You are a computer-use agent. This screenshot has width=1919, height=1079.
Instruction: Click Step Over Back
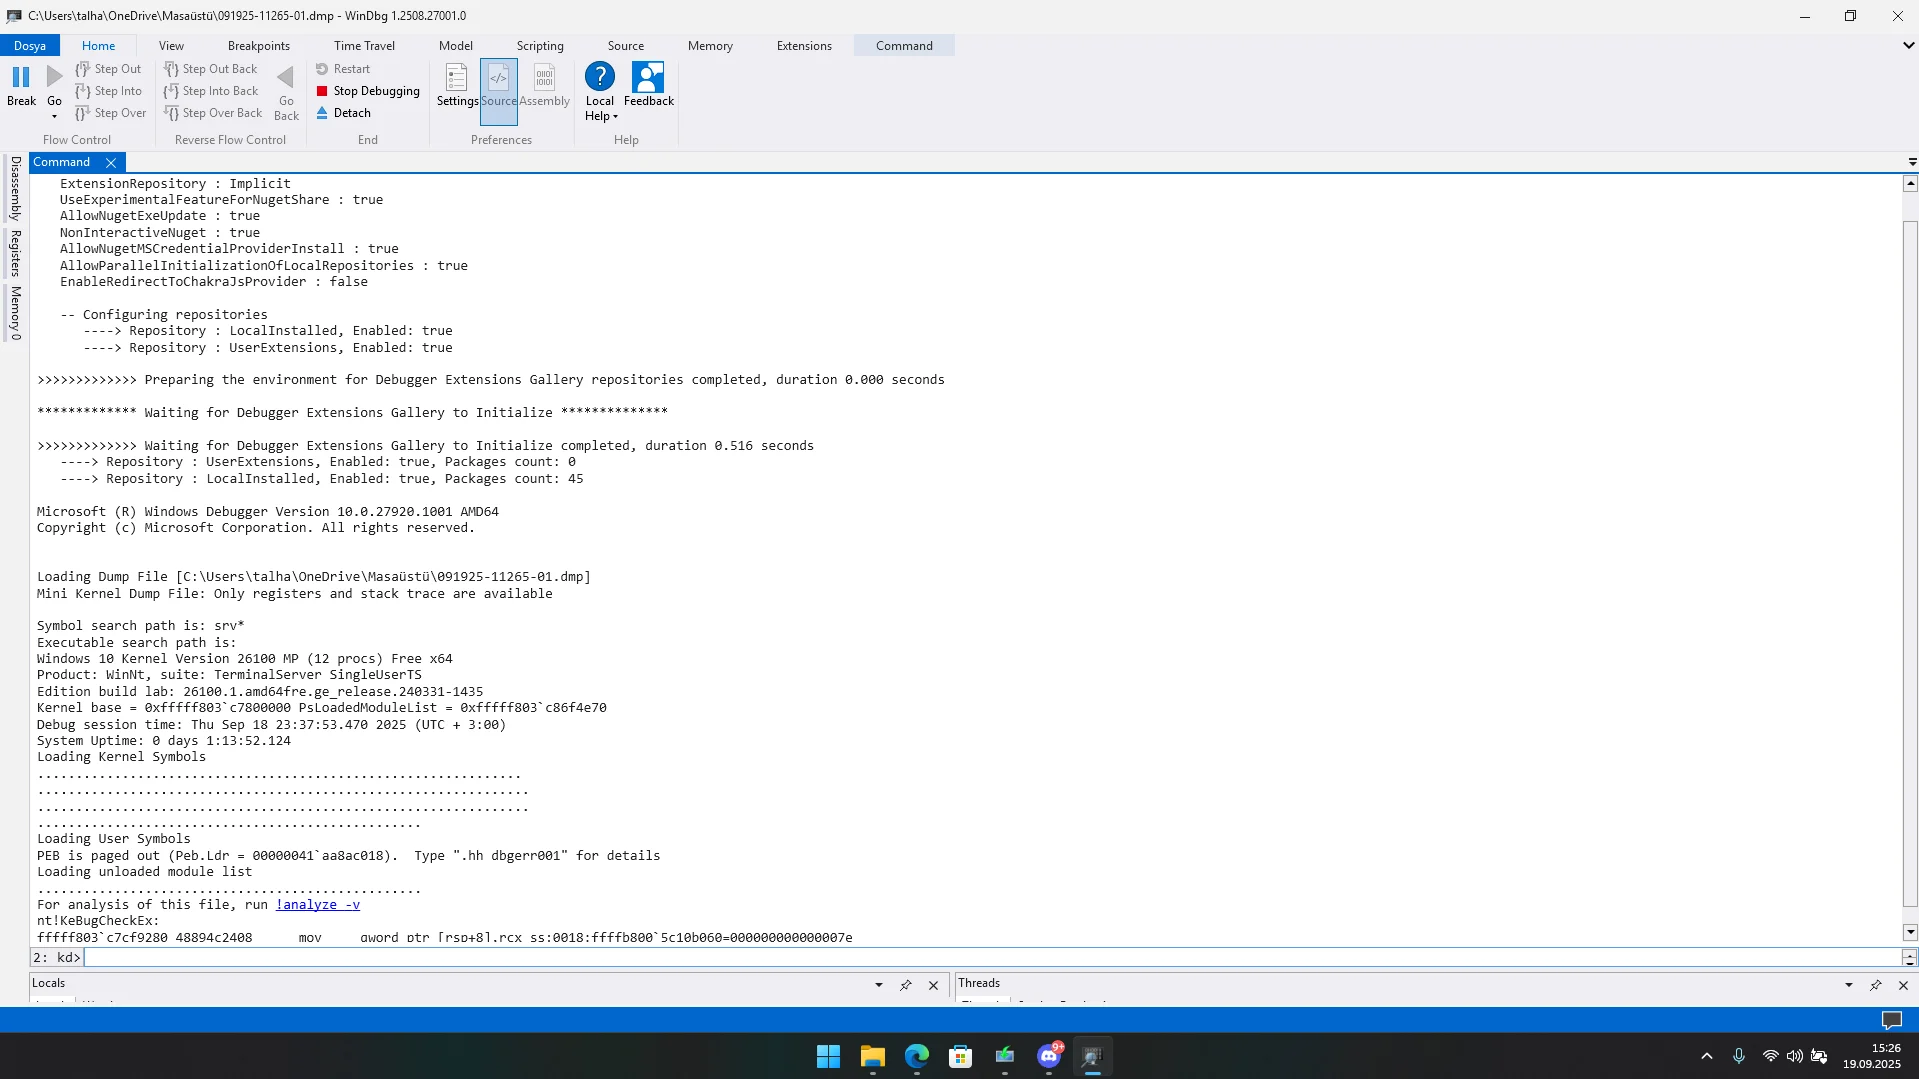213,113
